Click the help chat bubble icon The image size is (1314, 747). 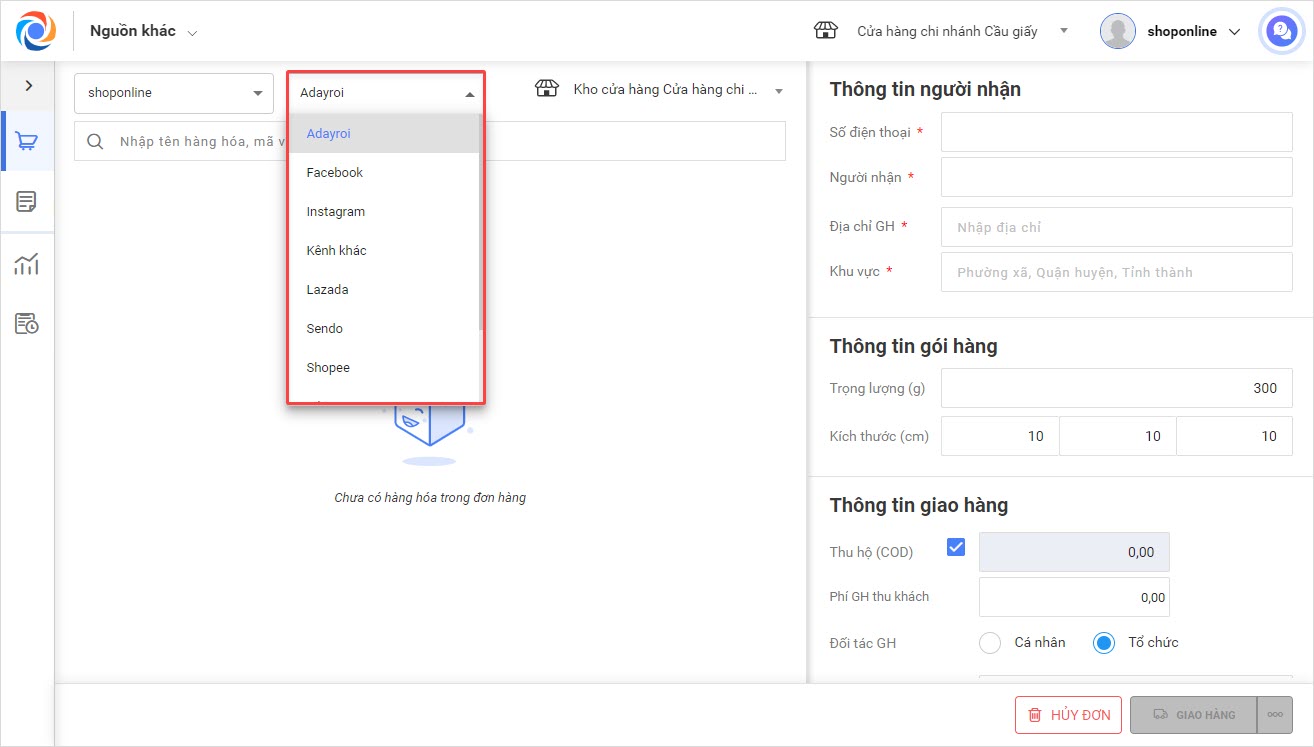point(1281,31)
